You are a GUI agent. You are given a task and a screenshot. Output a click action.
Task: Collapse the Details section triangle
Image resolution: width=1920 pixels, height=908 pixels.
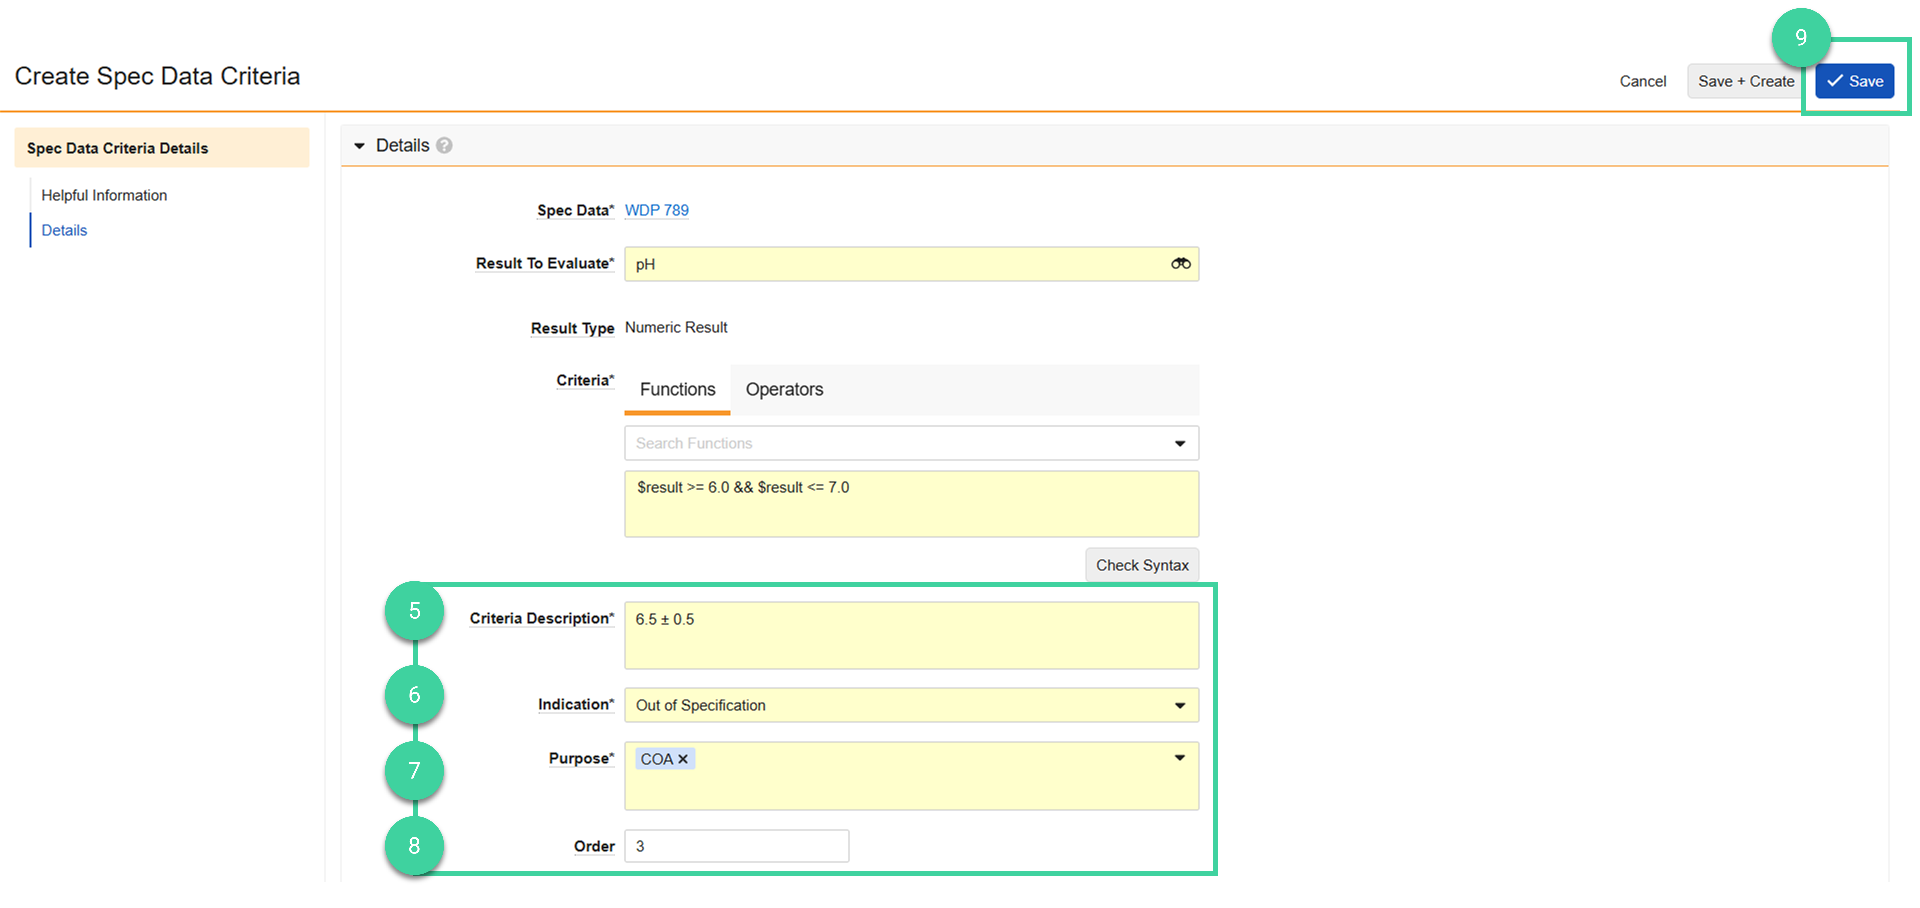click(360, 146)
